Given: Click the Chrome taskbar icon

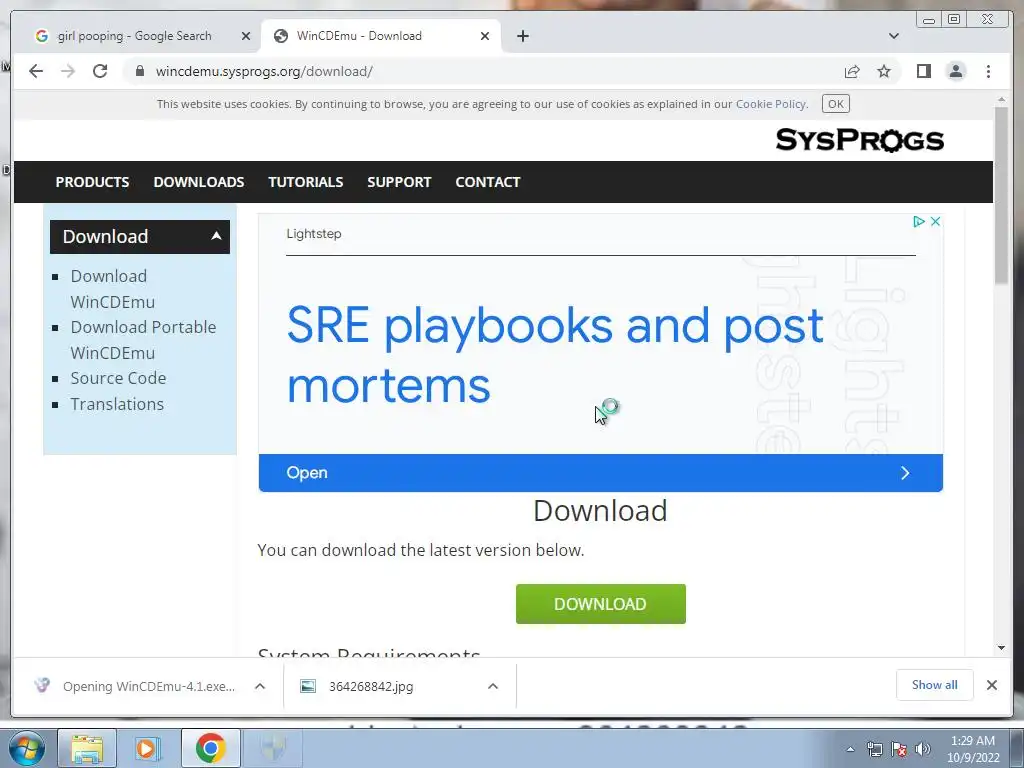Looking at the screenshot, I should click(210, 748).
